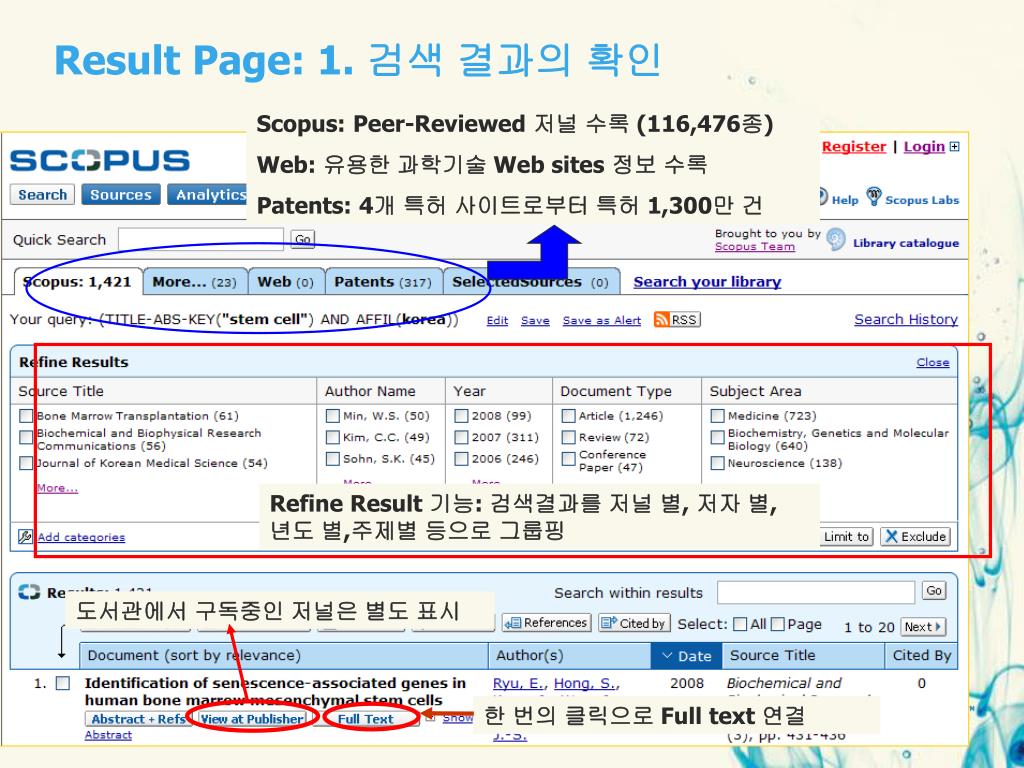Go to Next results page
The width and height of the screenshot is (1024, 768).
[x=923, y=627]
